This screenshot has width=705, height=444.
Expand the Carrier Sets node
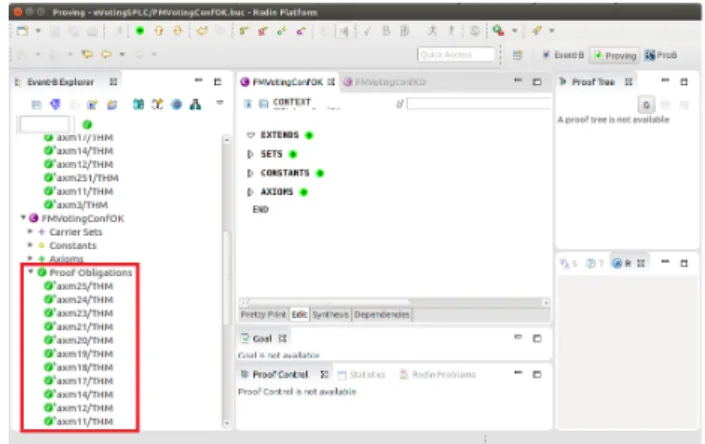click(x=30, y=231)
